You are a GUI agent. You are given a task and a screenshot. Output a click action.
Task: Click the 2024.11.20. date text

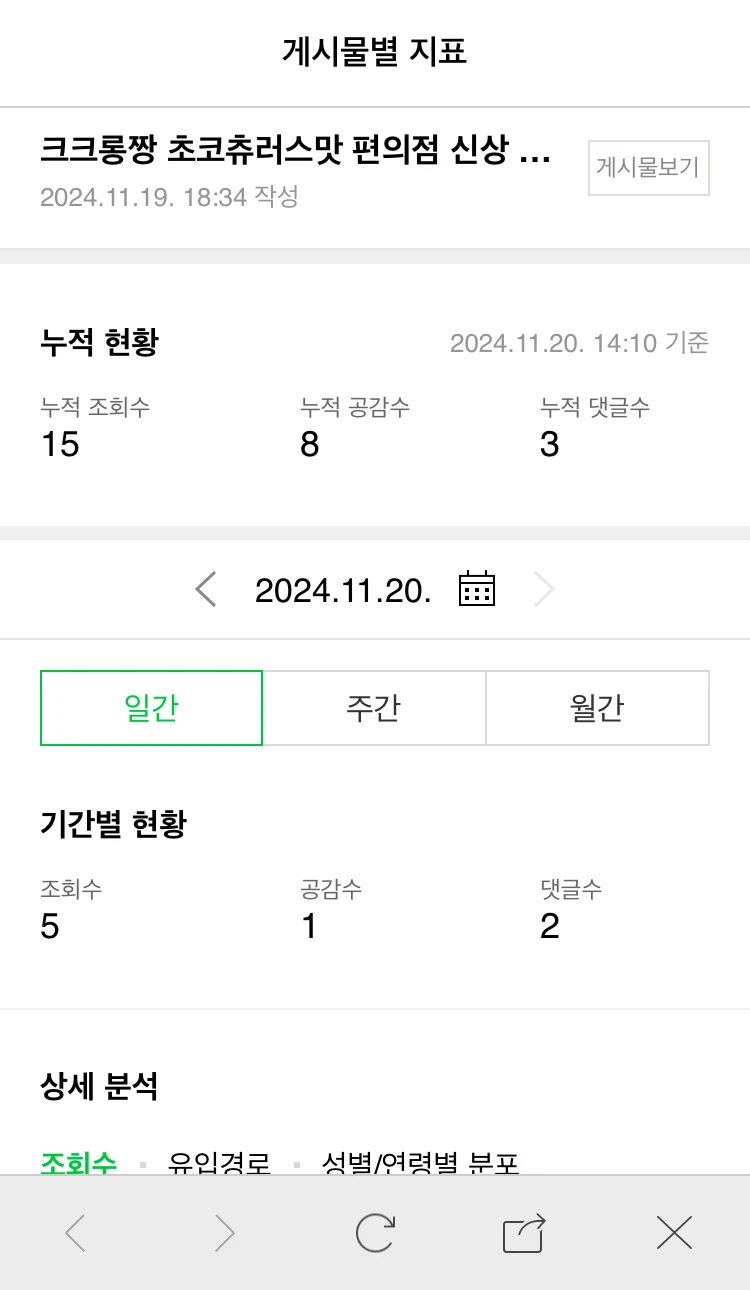(x=343, y=590)
